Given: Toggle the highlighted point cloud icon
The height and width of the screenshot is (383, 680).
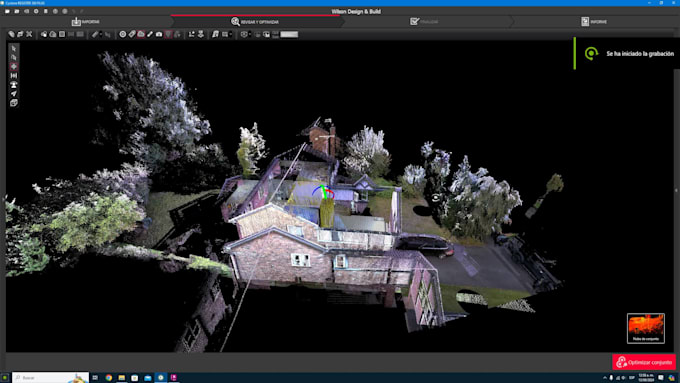Looking at the screenshot, I should pos(141,34).
